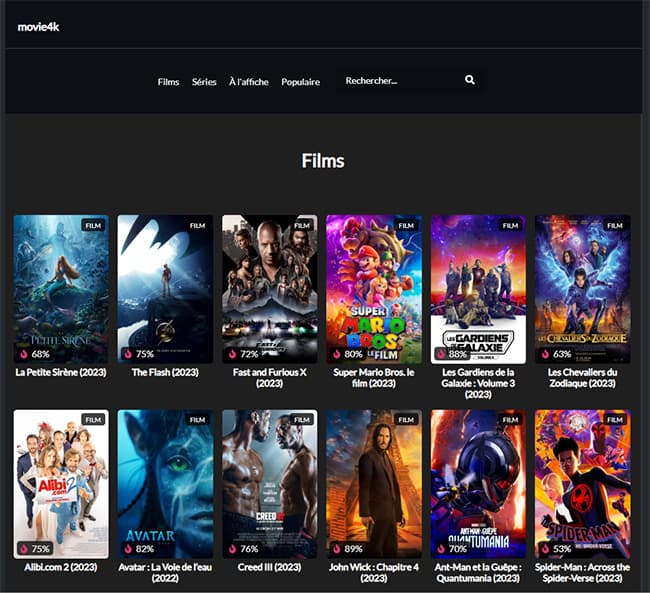Open La Petite Sirène (2023) title link
This screenshot has width=650, height=593.
(x=61, y=372)
